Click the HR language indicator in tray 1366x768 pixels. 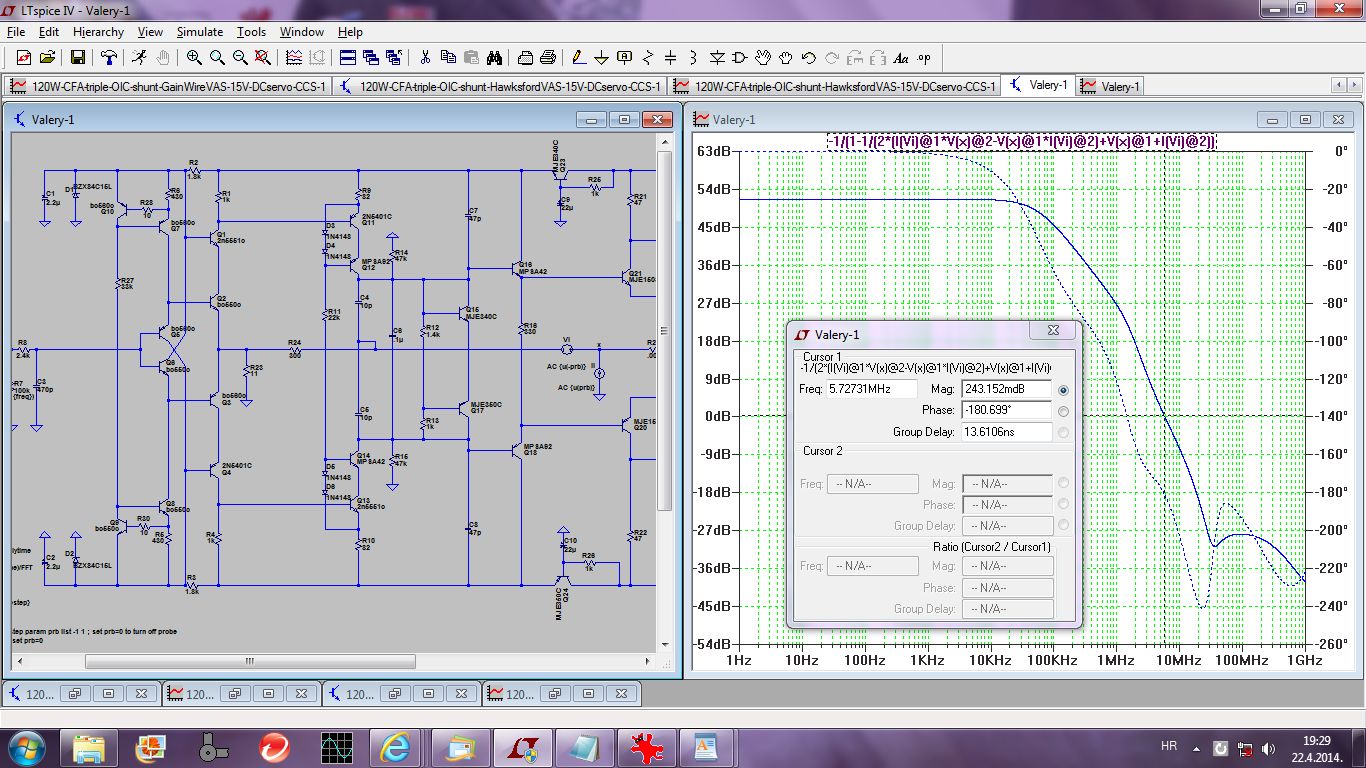pos(1168,746)
